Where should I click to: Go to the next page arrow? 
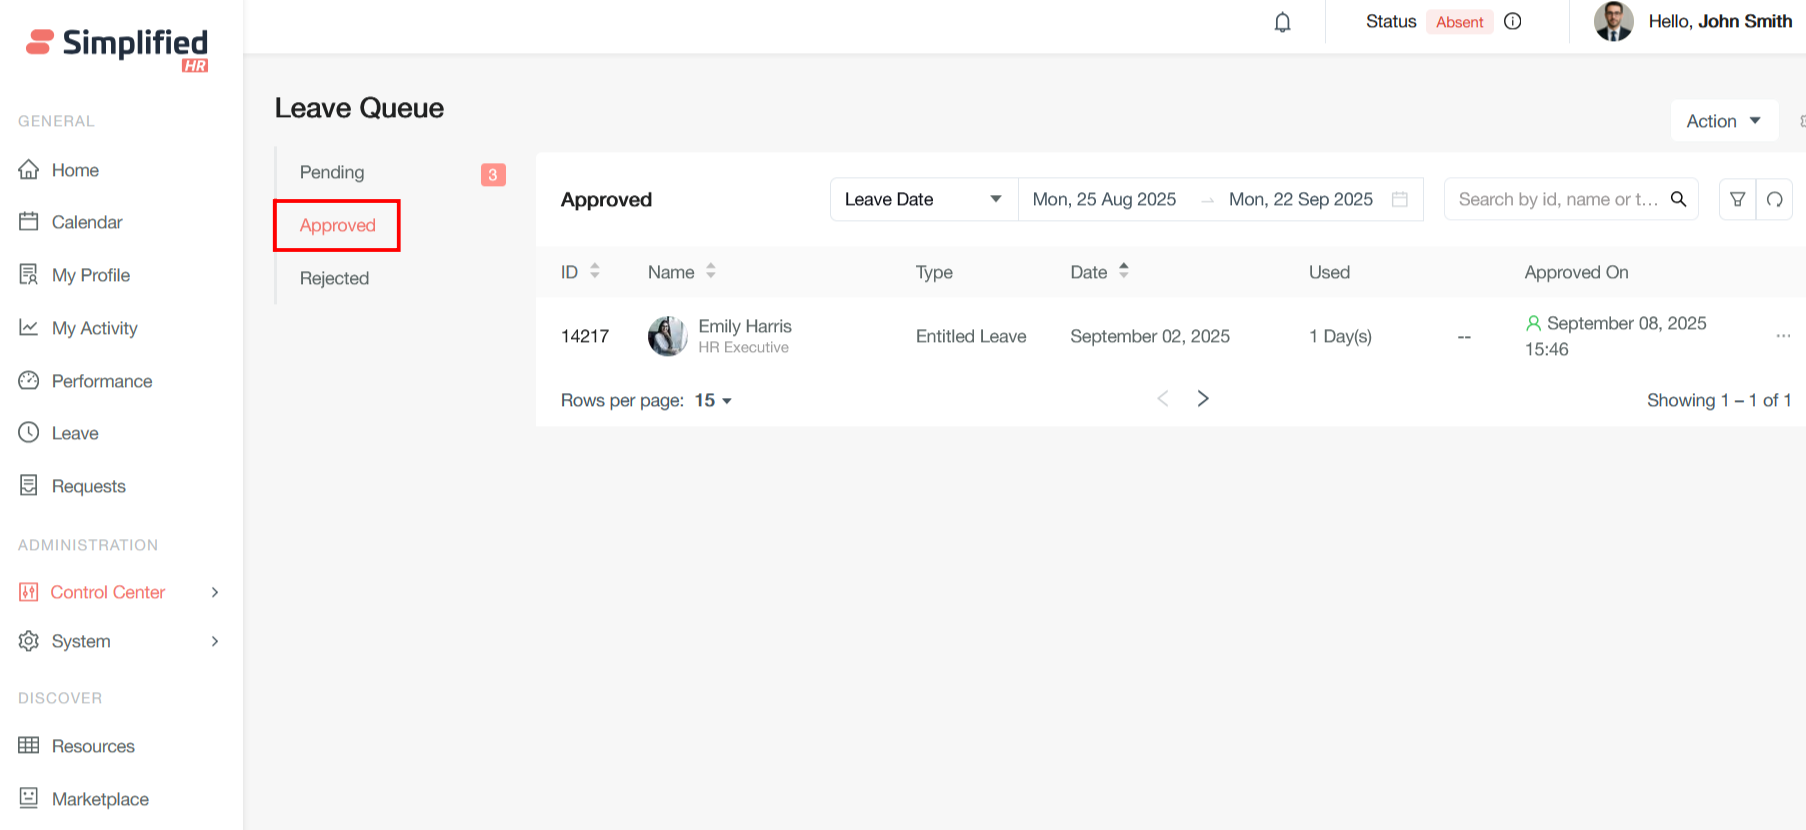click(1203, 398)
